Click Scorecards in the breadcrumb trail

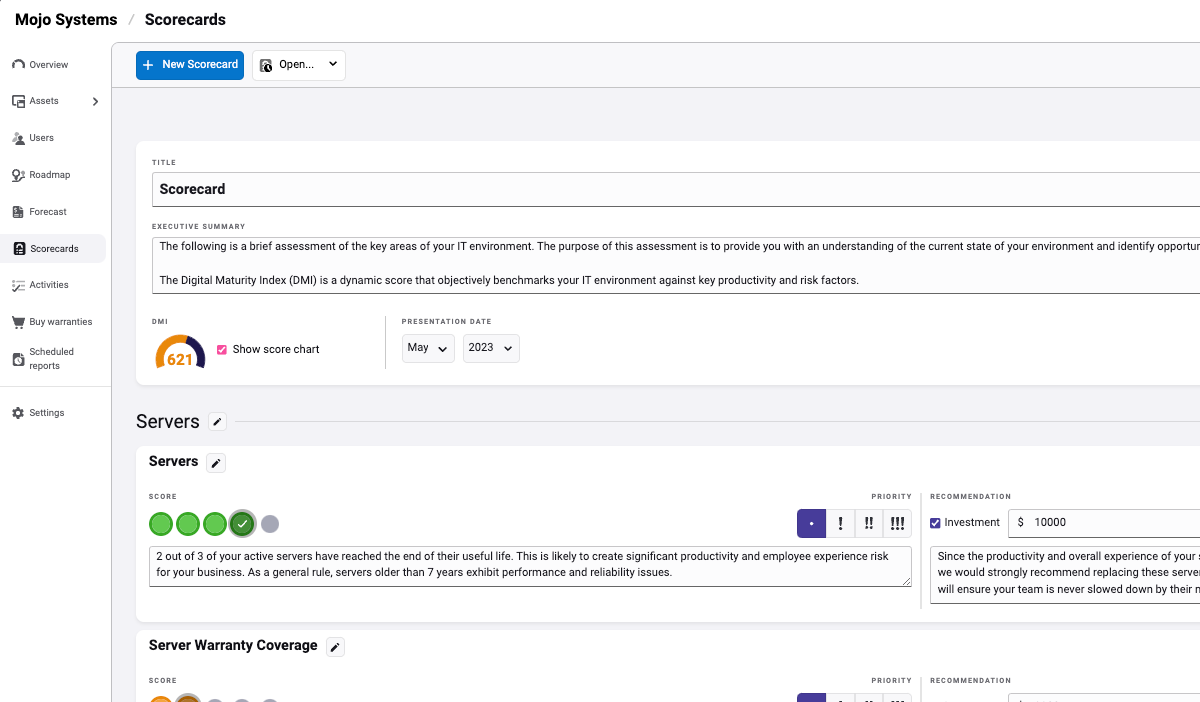pos(185,19)
